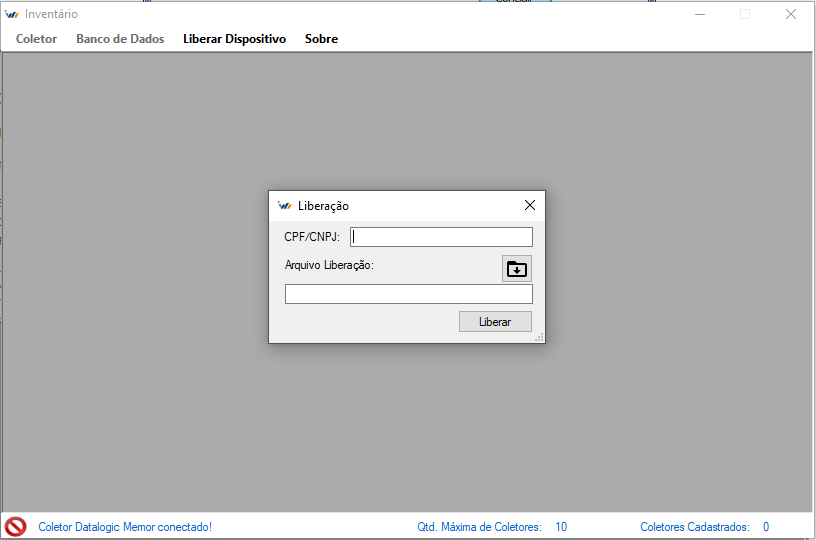This screenshot has height=540, width=816.
Task: Minimize the Inventário window
Action: 699,14
